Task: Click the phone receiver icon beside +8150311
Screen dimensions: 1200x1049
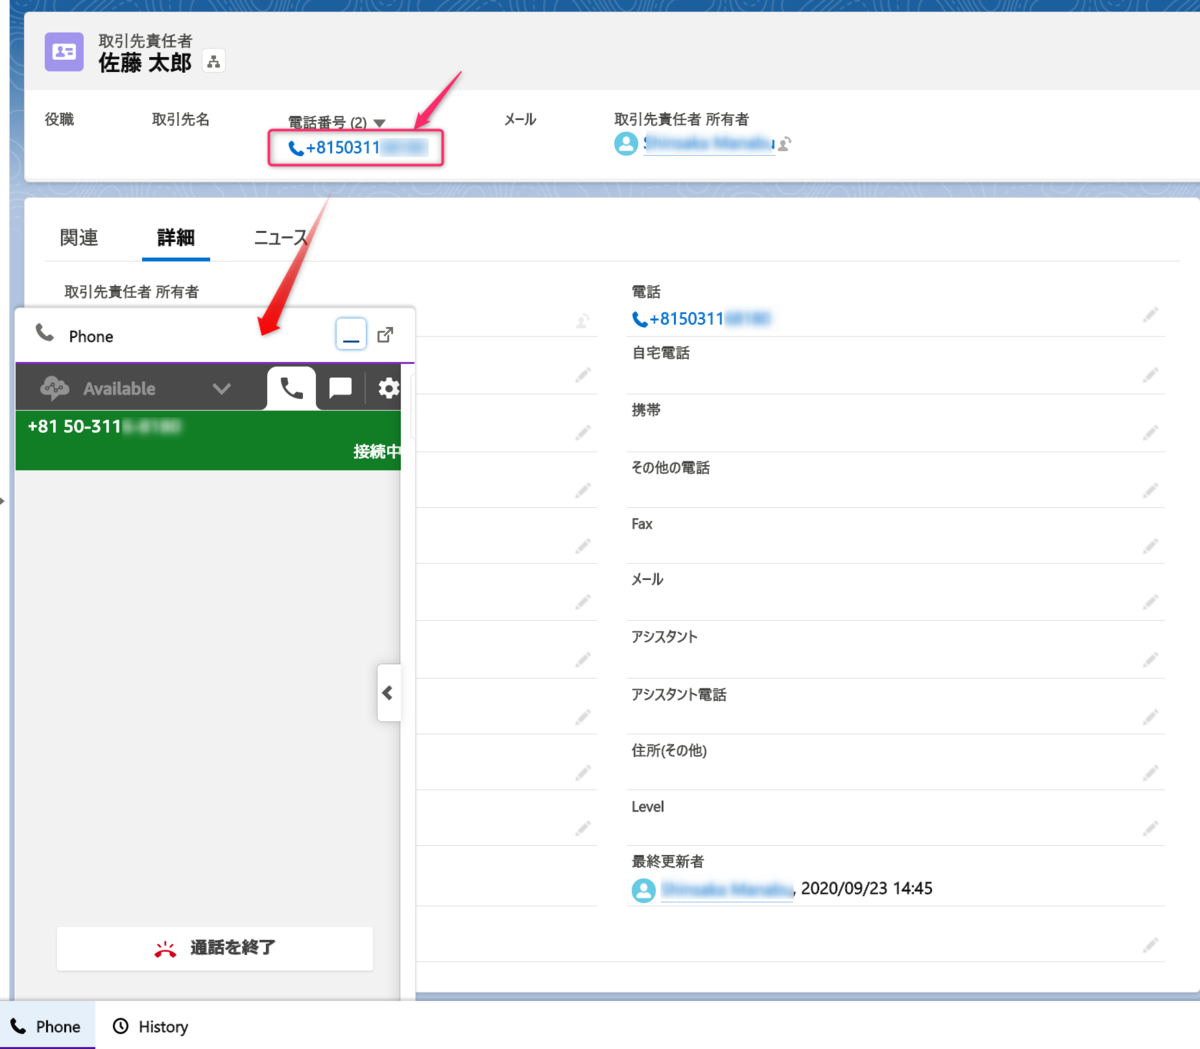Action: (296, 147)
